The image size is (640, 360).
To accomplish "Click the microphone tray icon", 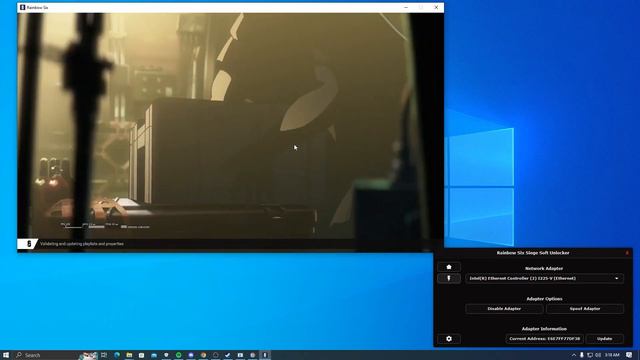I will click(582, 355).
